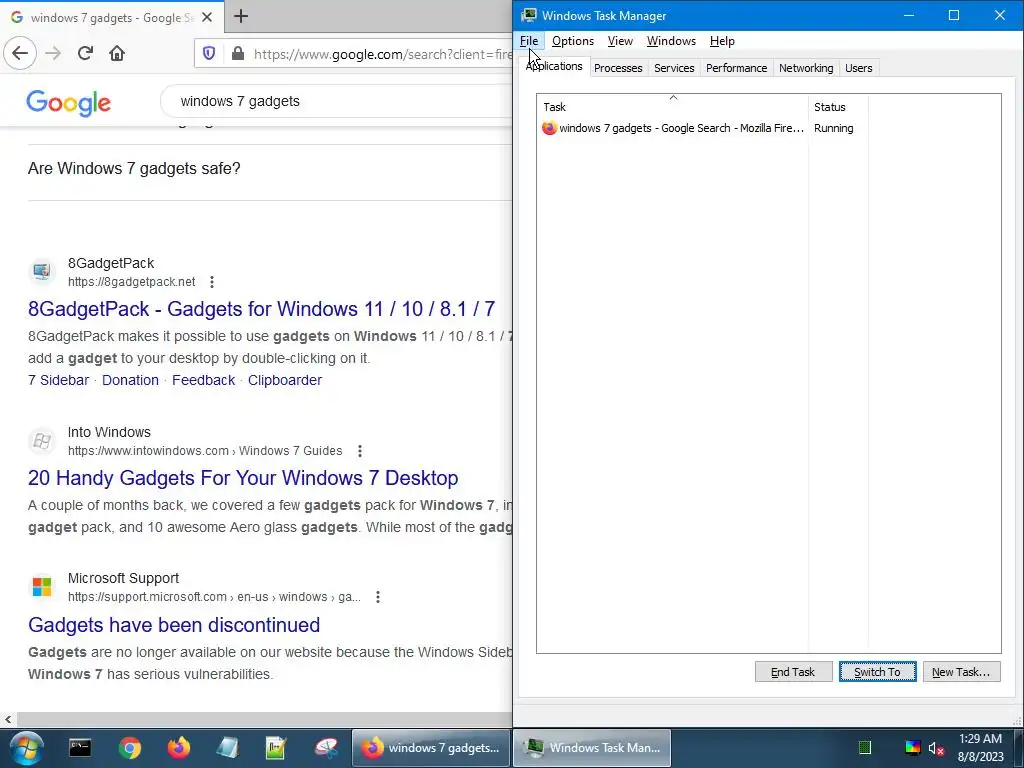Click the Microsoft Support favicon
The image size is (1024, 768).
[42, 586]
